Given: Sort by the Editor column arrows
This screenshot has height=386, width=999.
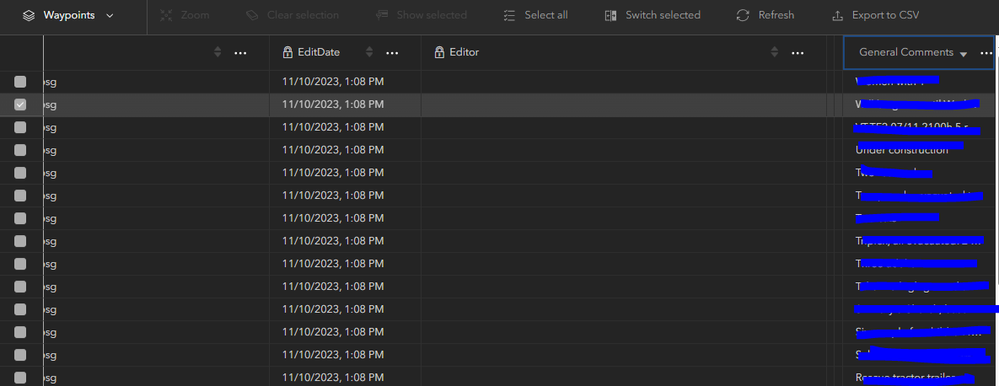Looking at the screenshot, I should pos(774,53).
